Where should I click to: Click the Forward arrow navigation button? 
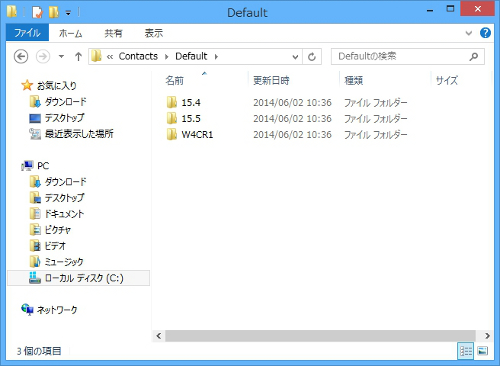coord(43,56)
